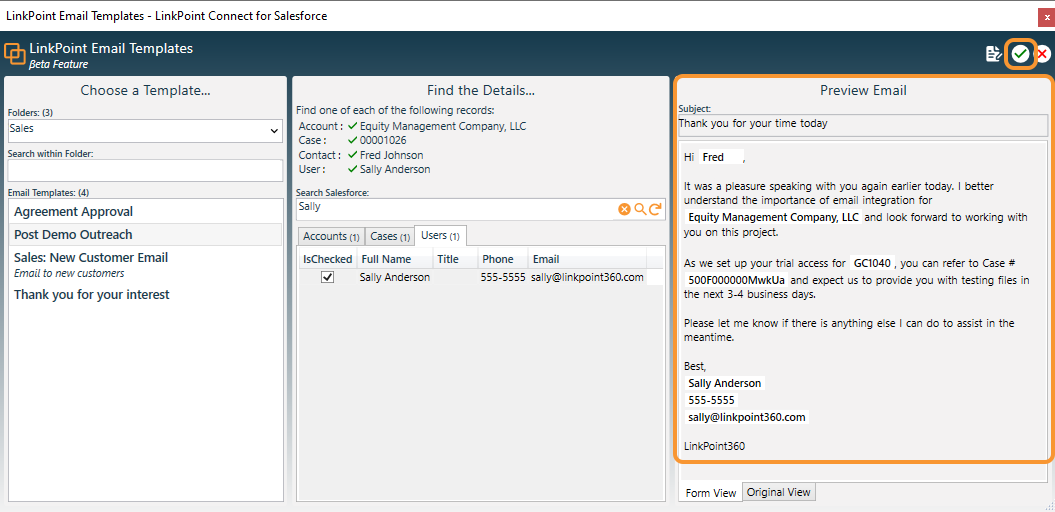
Task: Click the Fred merge field in preview
Action: point(721,157)
